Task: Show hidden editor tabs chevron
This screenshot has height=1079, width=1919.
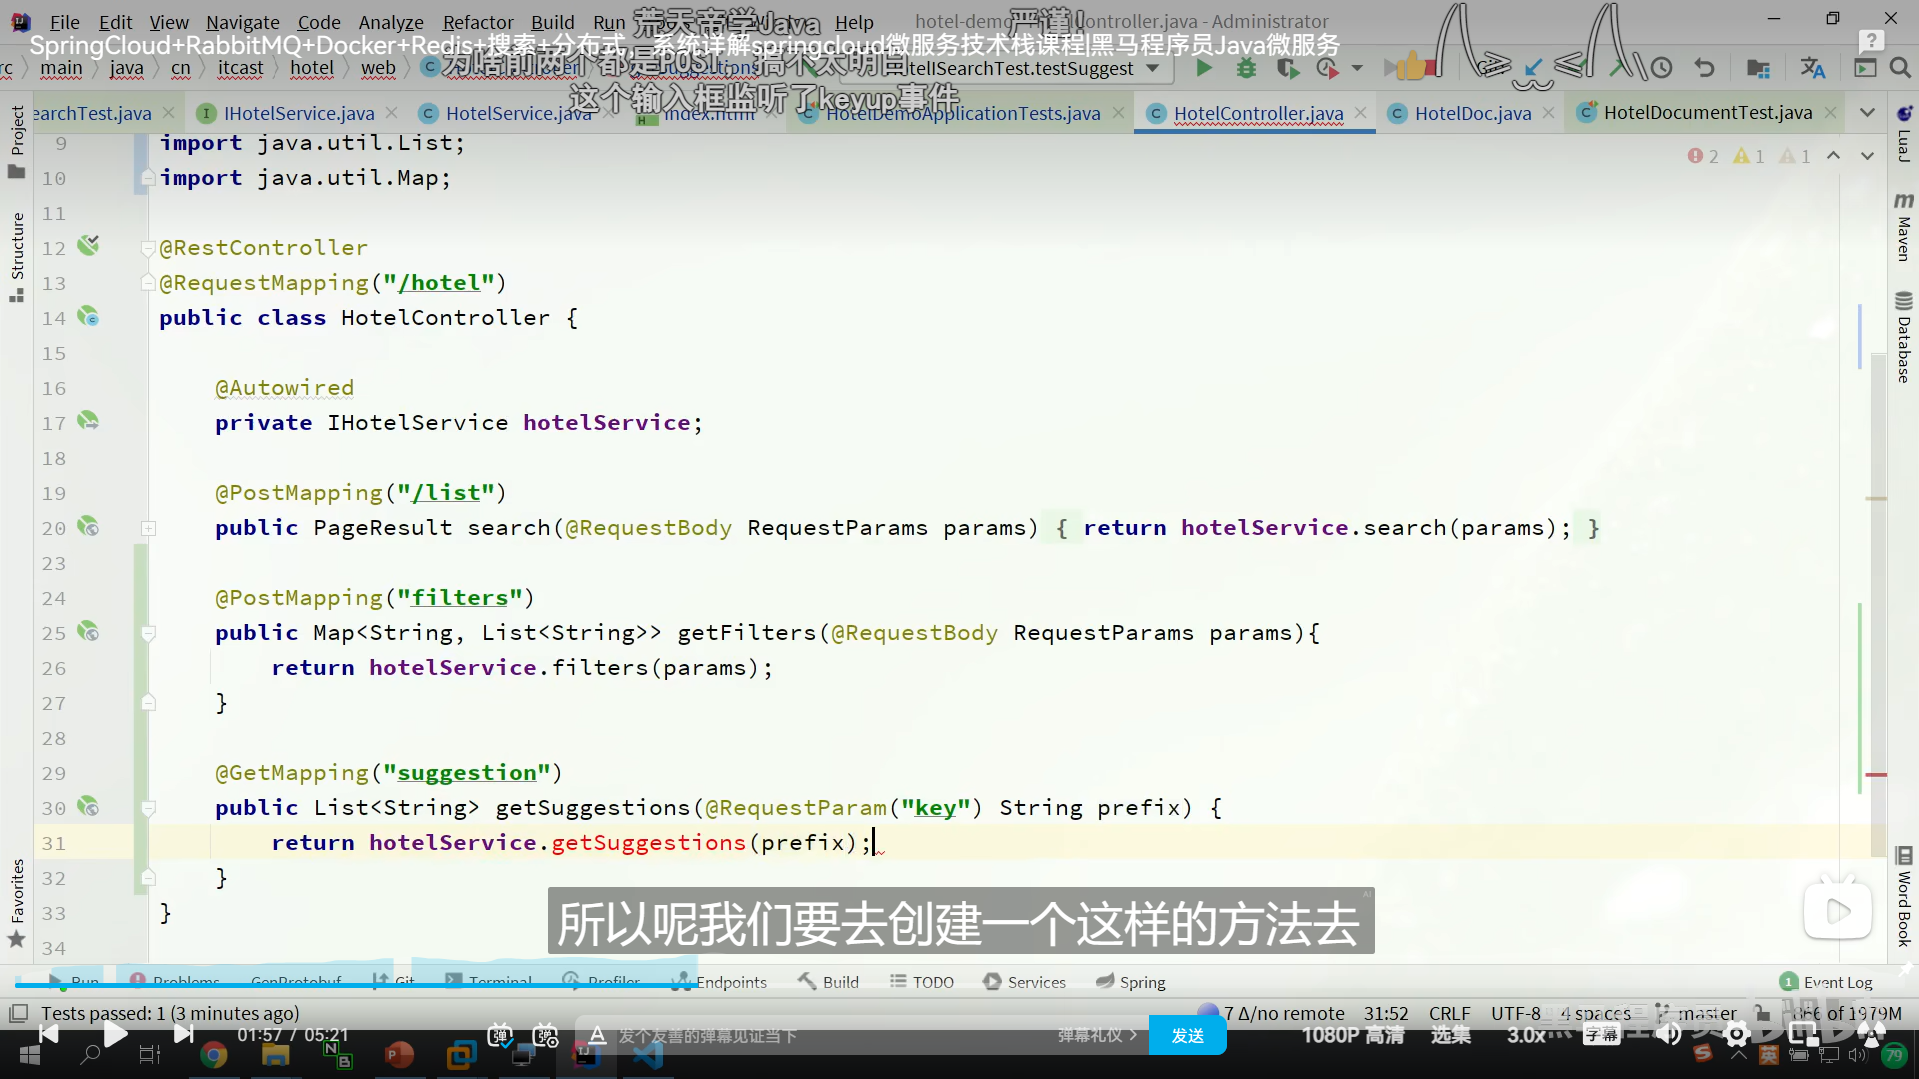Action: point(1867,113)
